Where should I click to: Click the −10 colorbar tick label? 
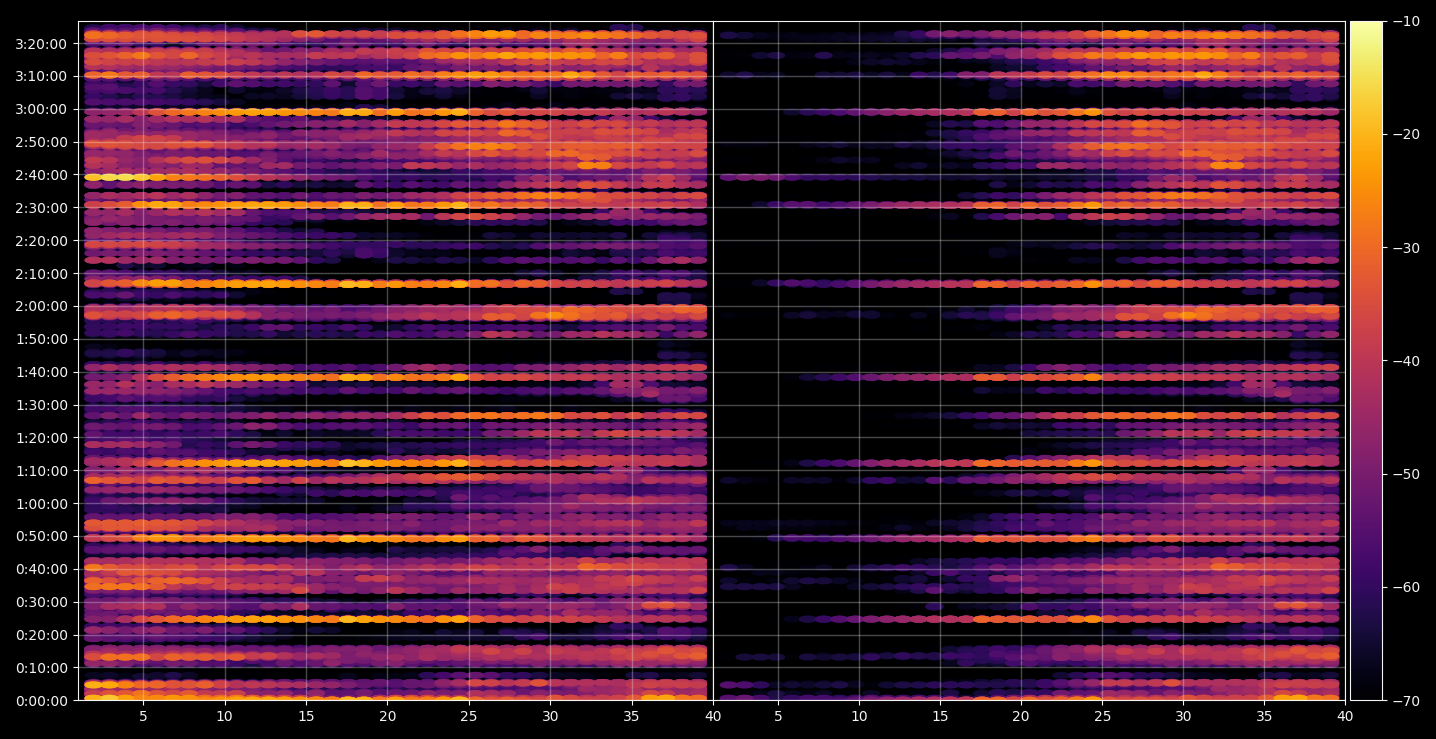tap(1405, 21)
